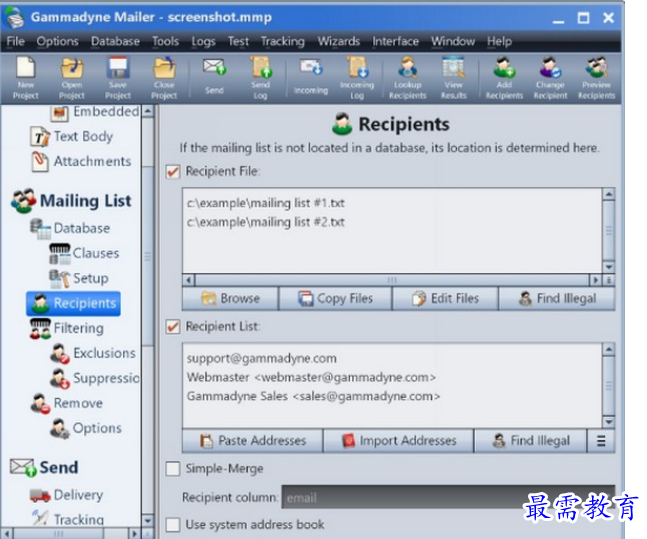
Task: Select Exclusions in the sidebar
Action: (x=93, y=353)
